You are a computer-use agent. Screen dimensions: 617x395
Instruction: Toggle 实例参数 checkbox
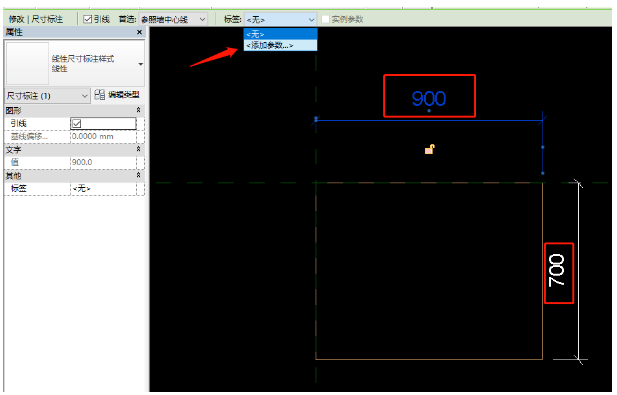pyautogui.click(x=325, y=19)
